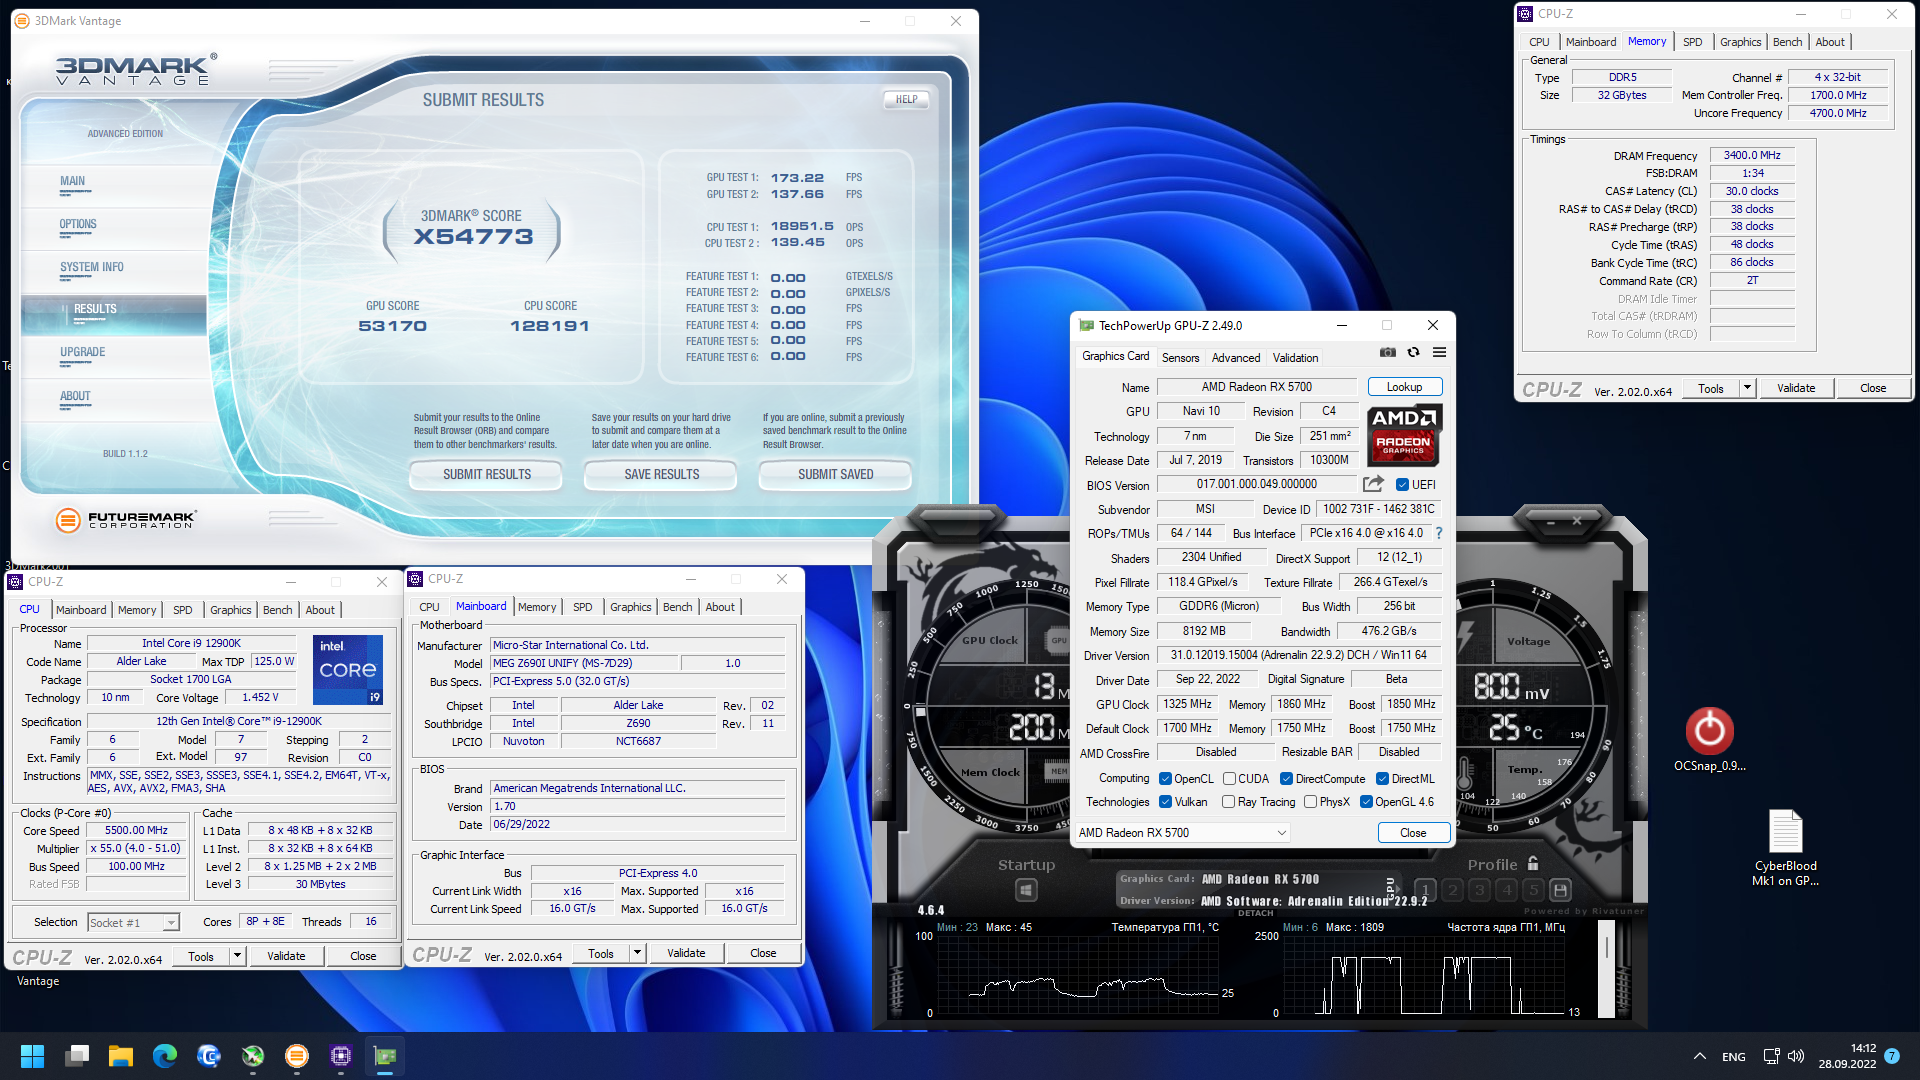Toggle DirectCompute checkbox in GPU-Z
Viewport: 1920px width, 1080px height.
tap(1286, 779)
